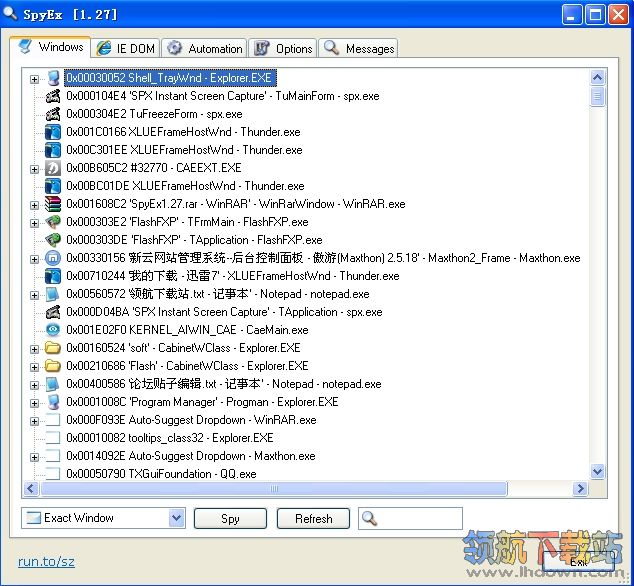634x586 pixels.
Task: Click the blank window icon beside tooltips_class32
Action: point(53,438)
